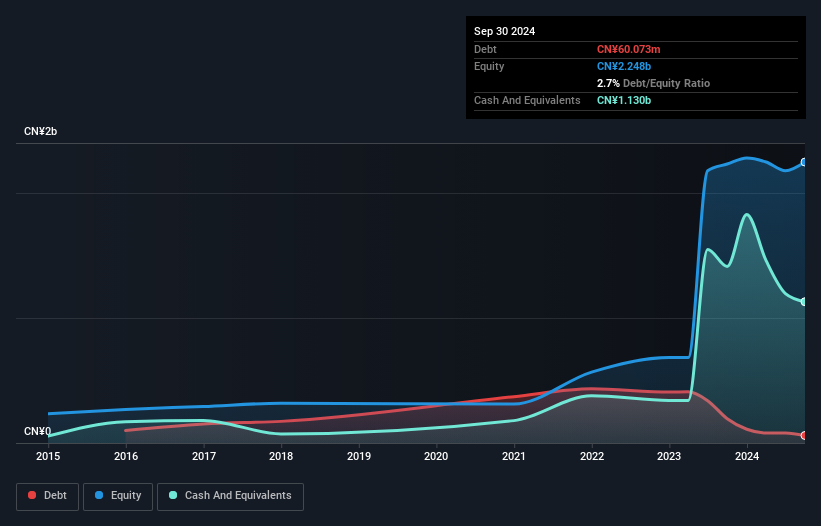Click Cash And Equivalents label in tooltip
821x526 pixels.
pos(527,100)
